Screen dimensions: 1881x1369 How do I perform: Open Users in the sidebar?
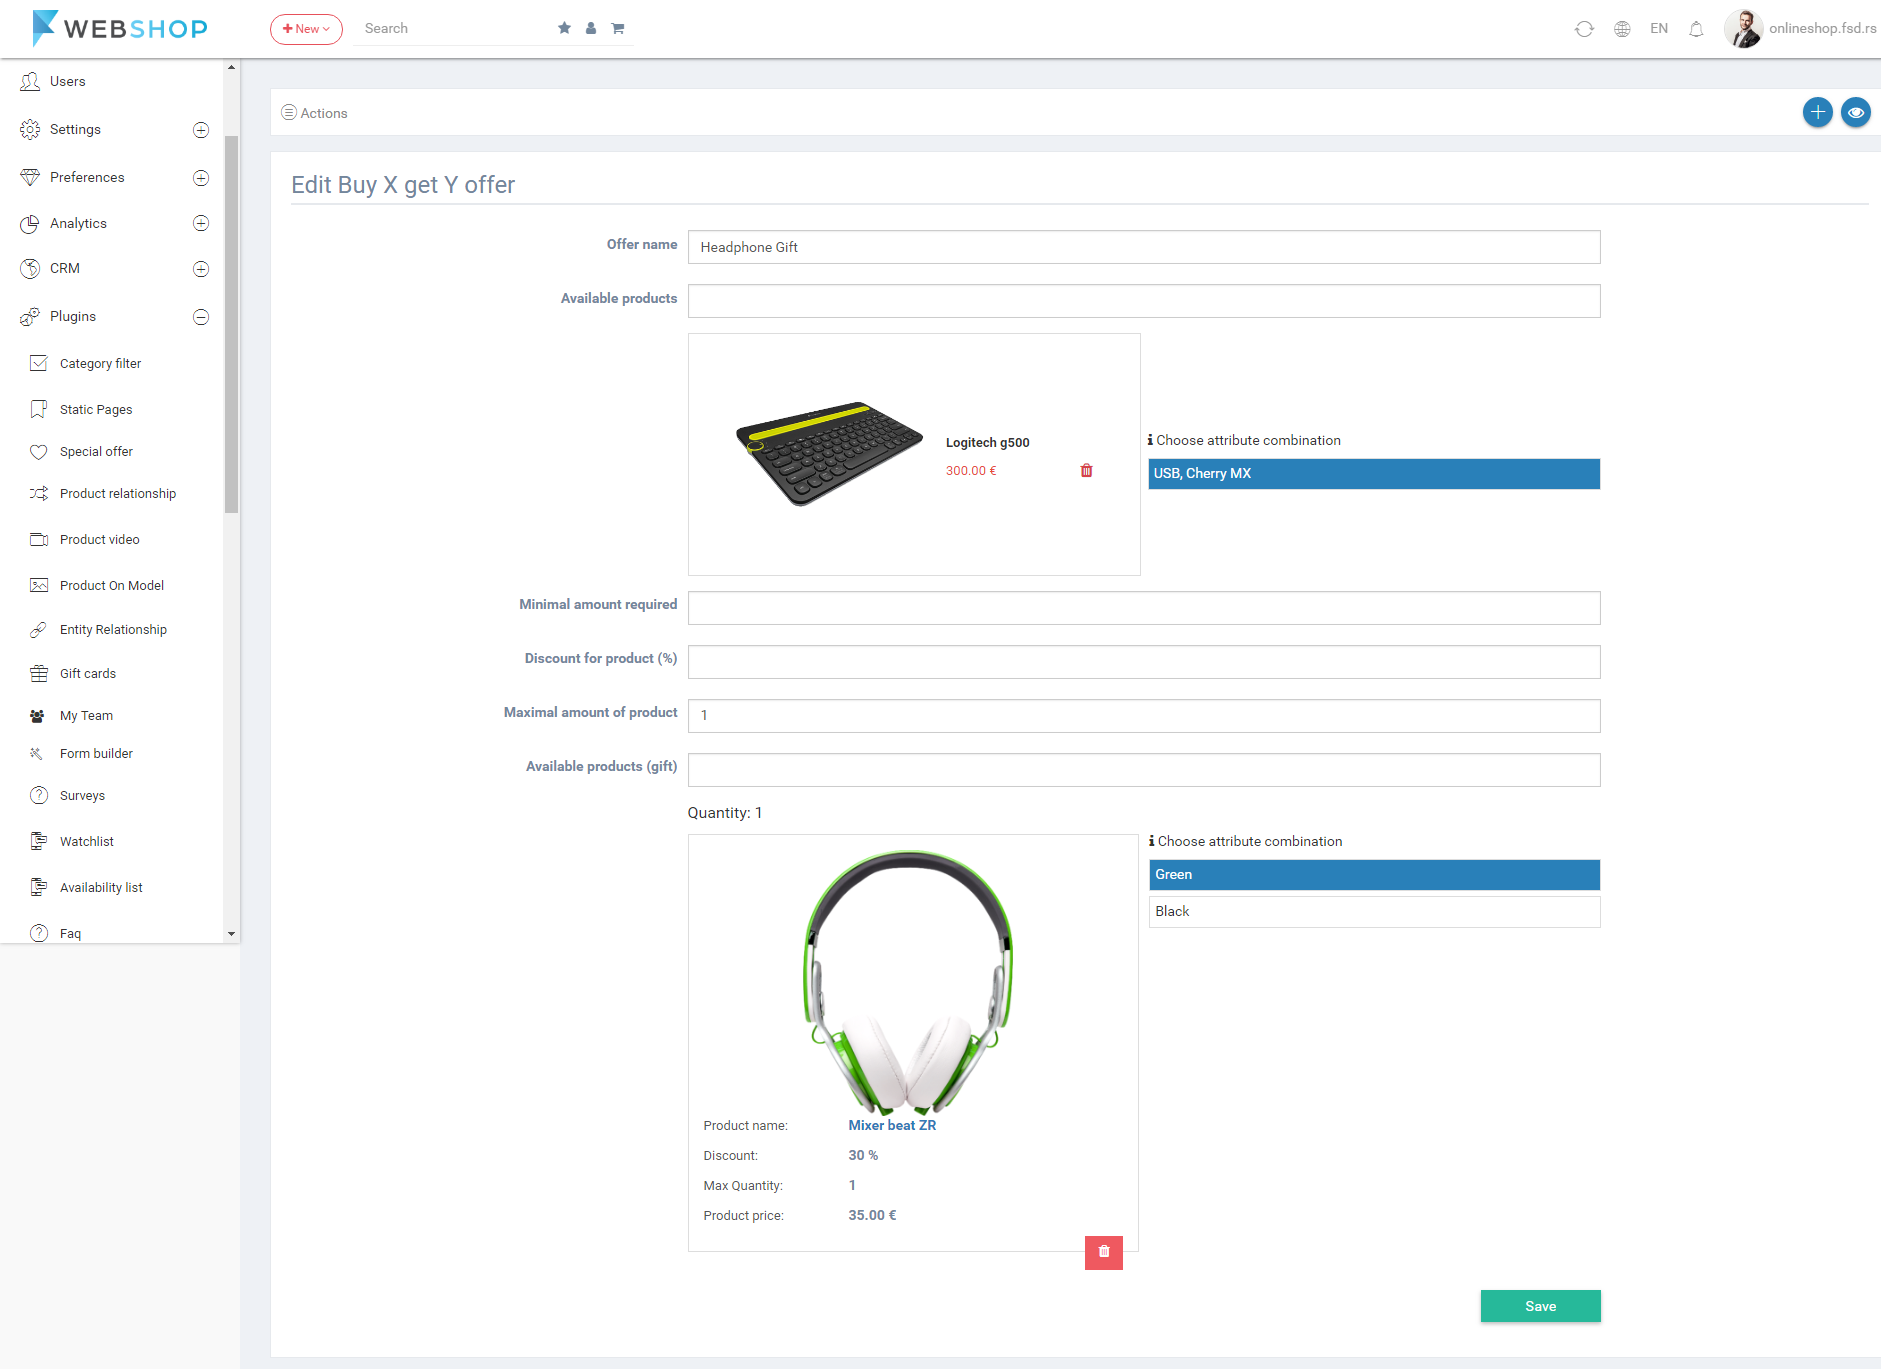click(67, 81)
